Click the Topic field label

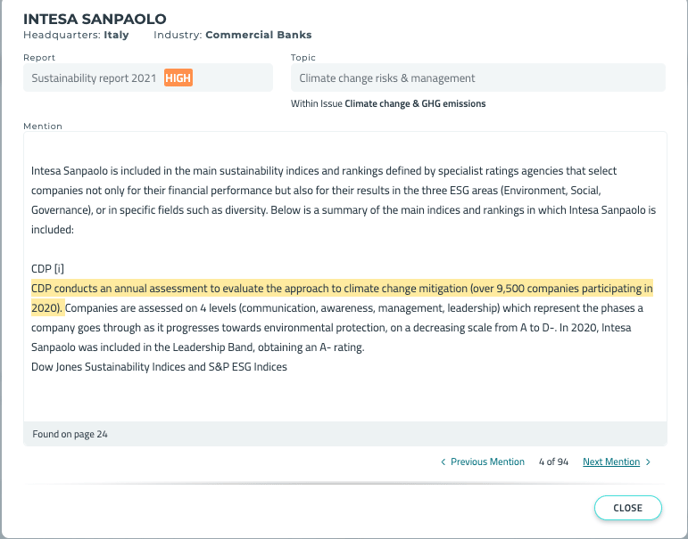coord(303,57)
